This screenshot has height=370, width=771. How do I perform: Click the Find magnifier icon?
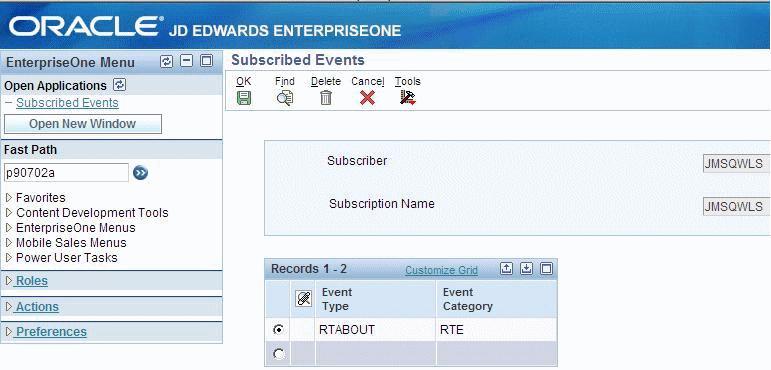click(x=285, y=98)
